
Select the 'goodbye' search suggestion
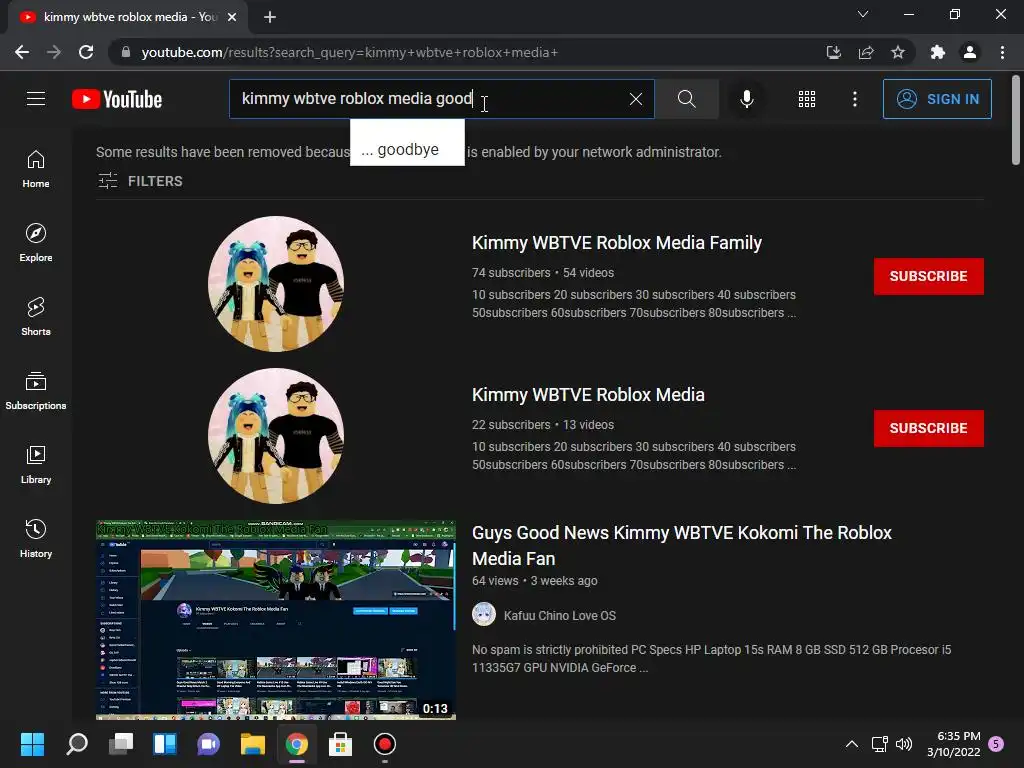click(407, 150)
